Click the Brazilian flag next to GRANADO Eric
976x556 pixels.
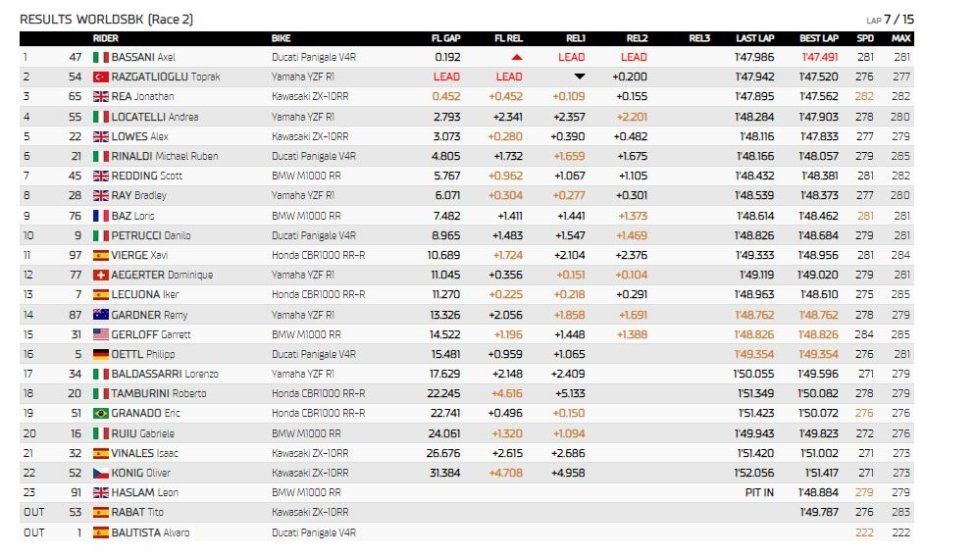point(100,413)
